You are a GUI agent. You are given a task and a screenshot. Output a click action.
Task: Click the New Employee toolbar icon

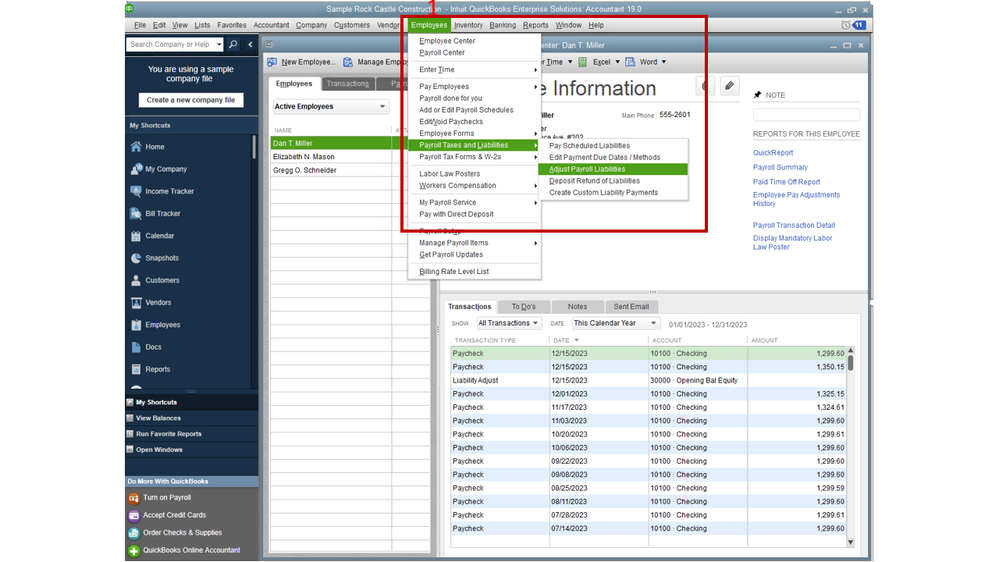click(272, 62)
